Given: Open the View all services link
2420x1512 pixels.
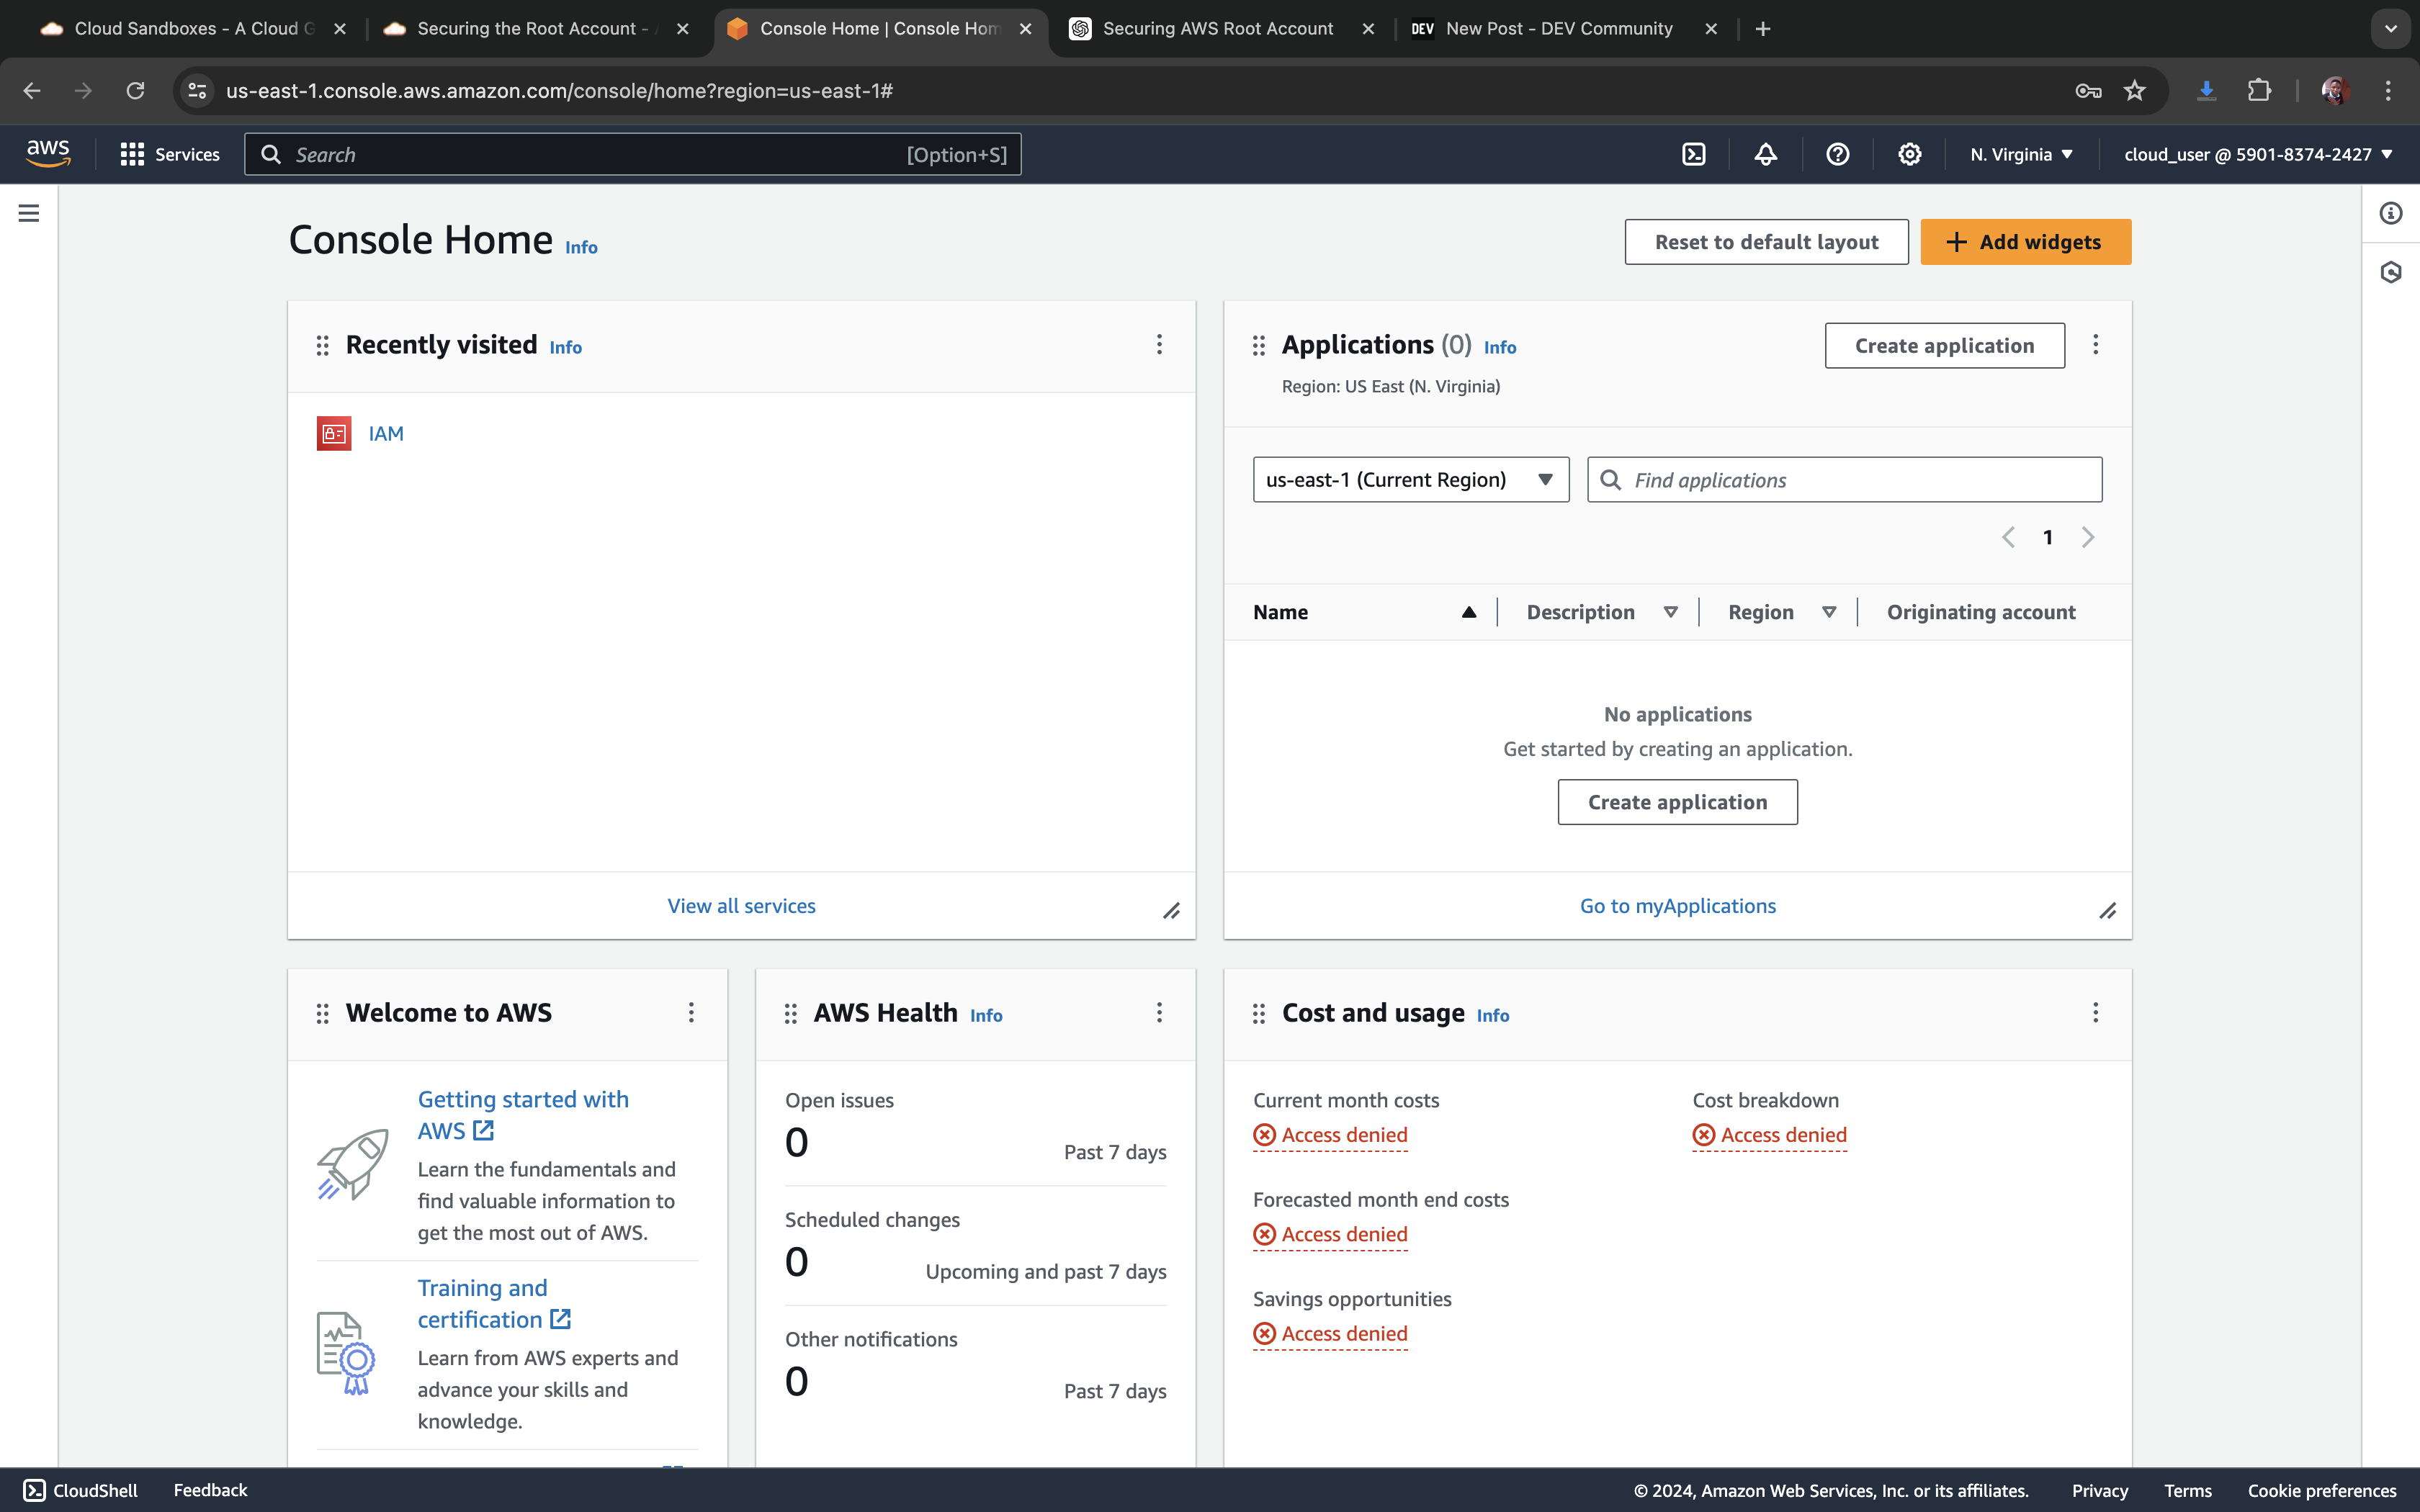Looking at the screenshot, I should tap(741, 906).
